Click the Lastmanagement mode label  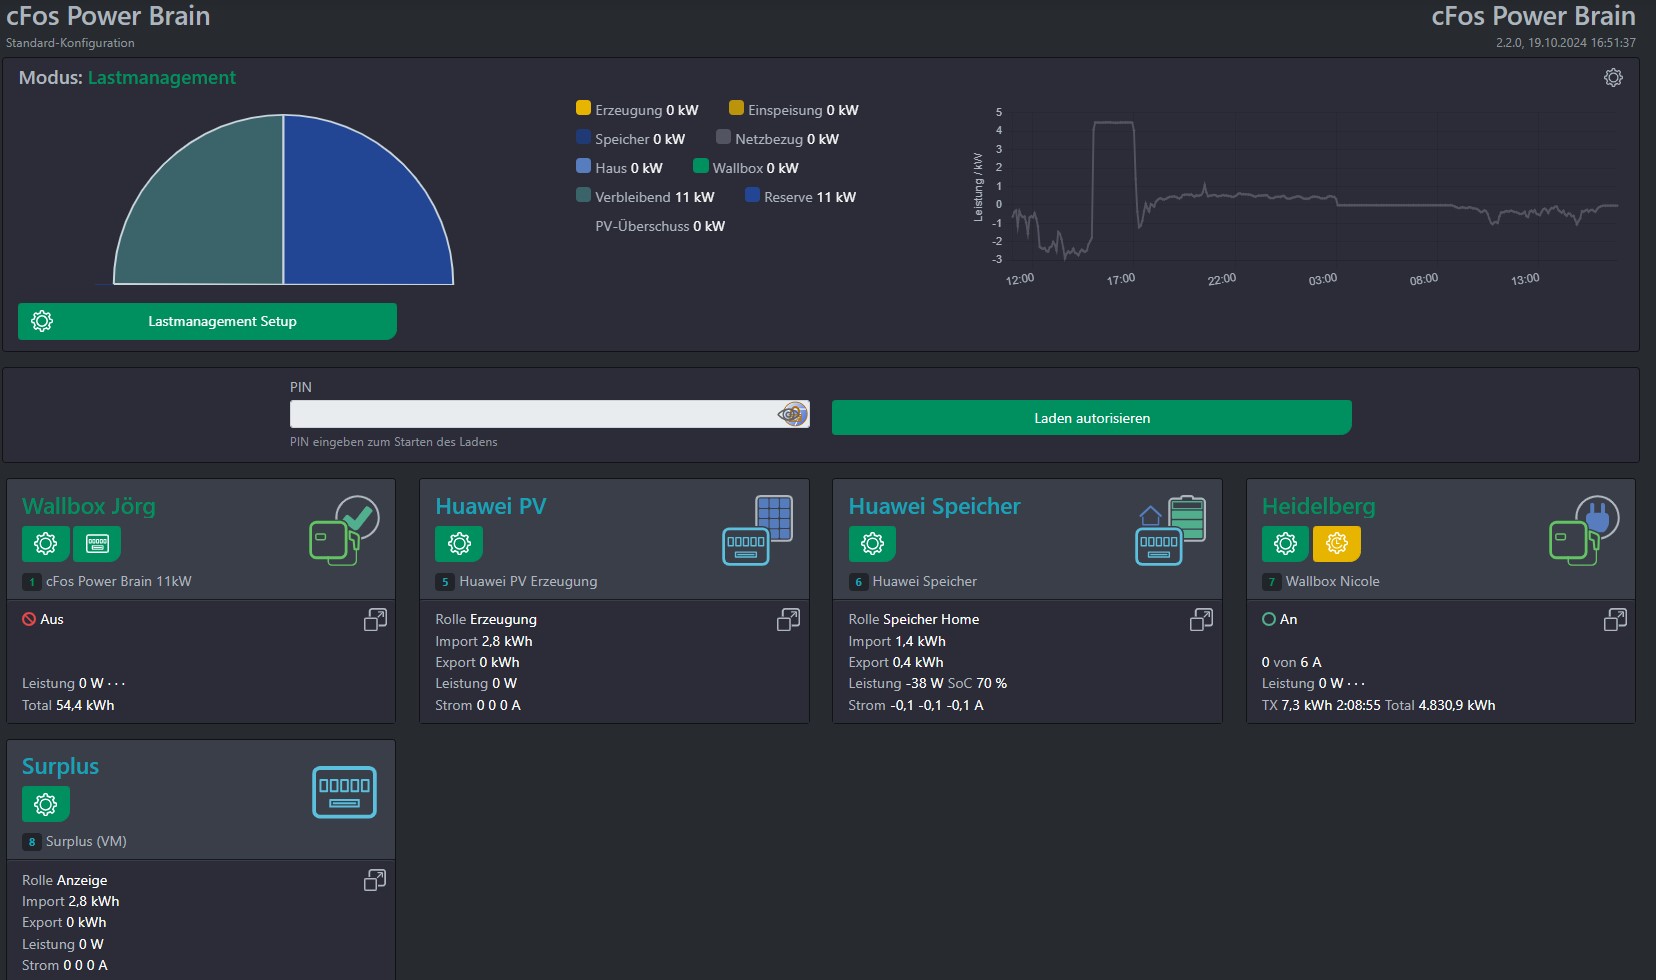point(161,77)
